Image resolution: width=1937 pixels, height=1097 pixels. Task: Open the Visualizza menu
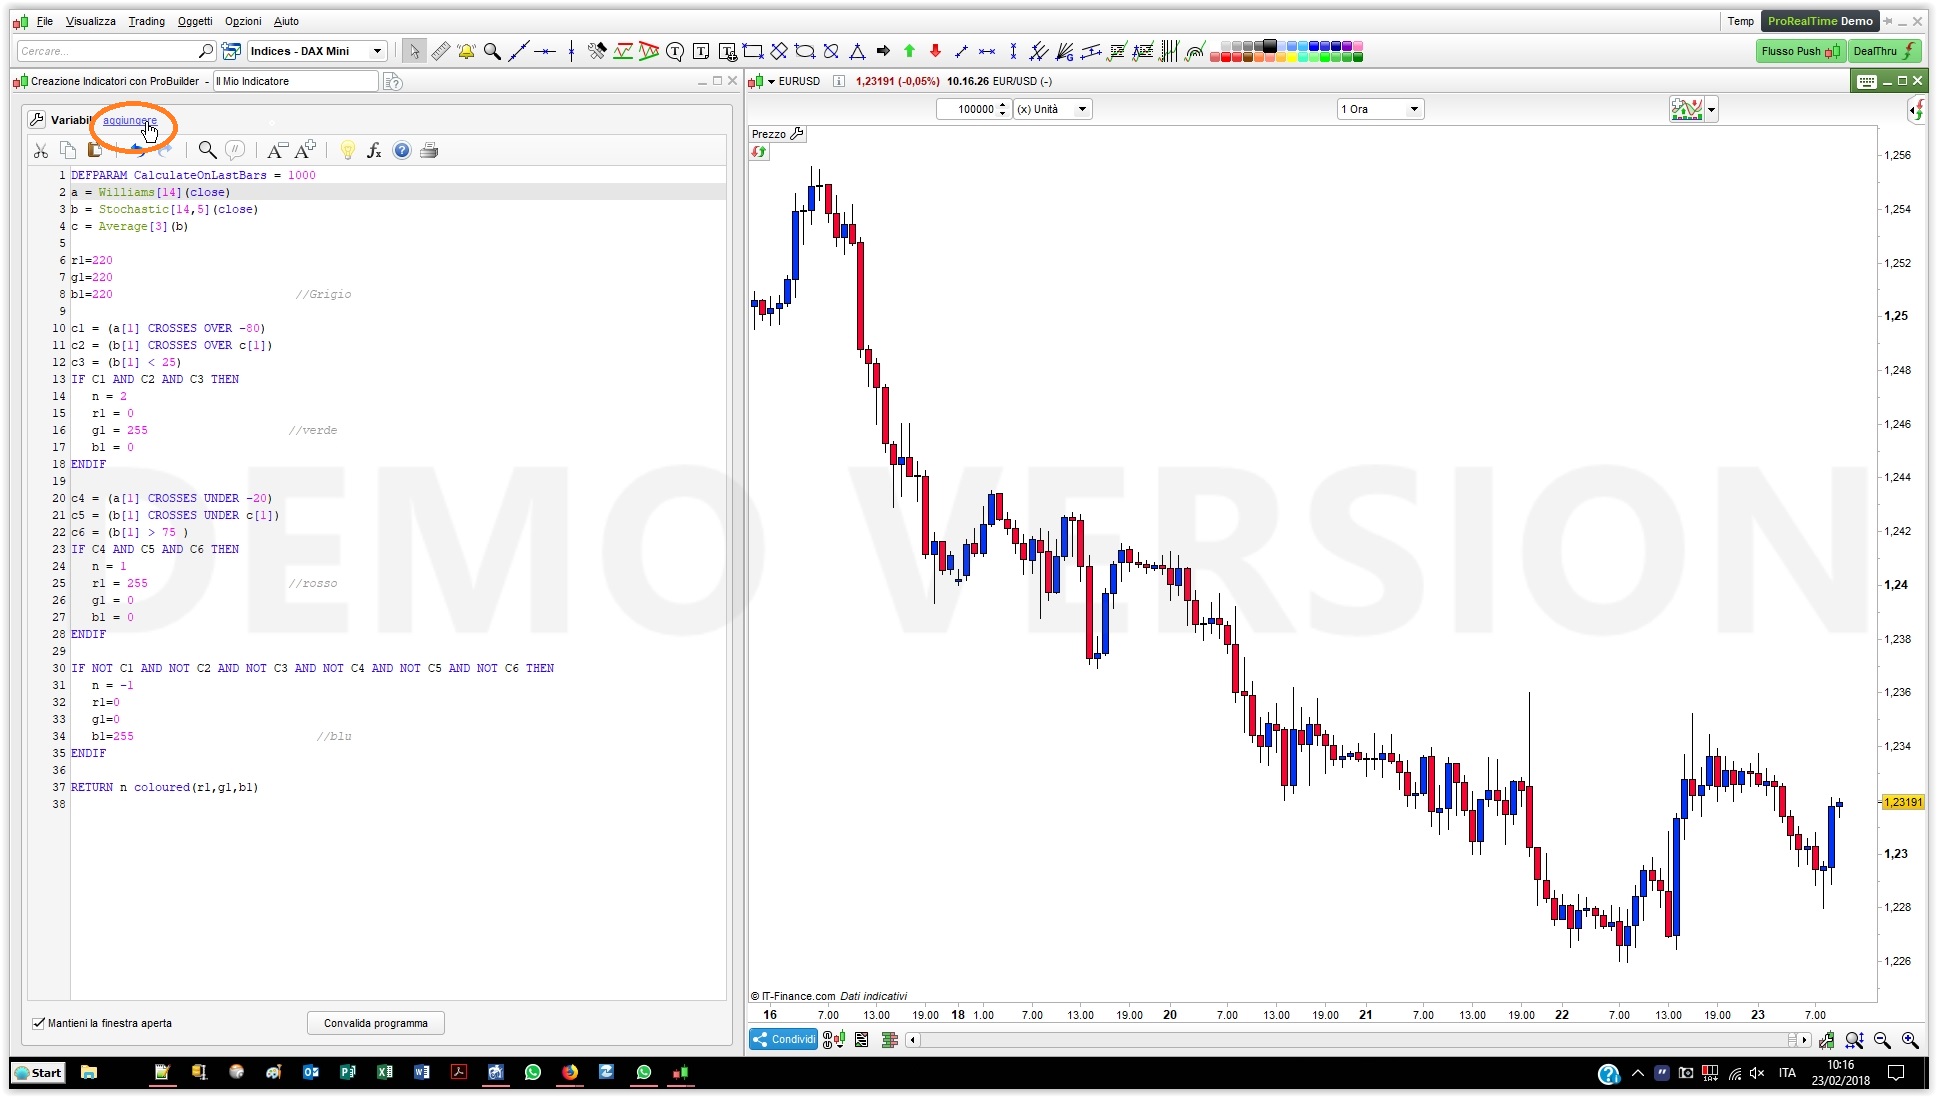90,21
